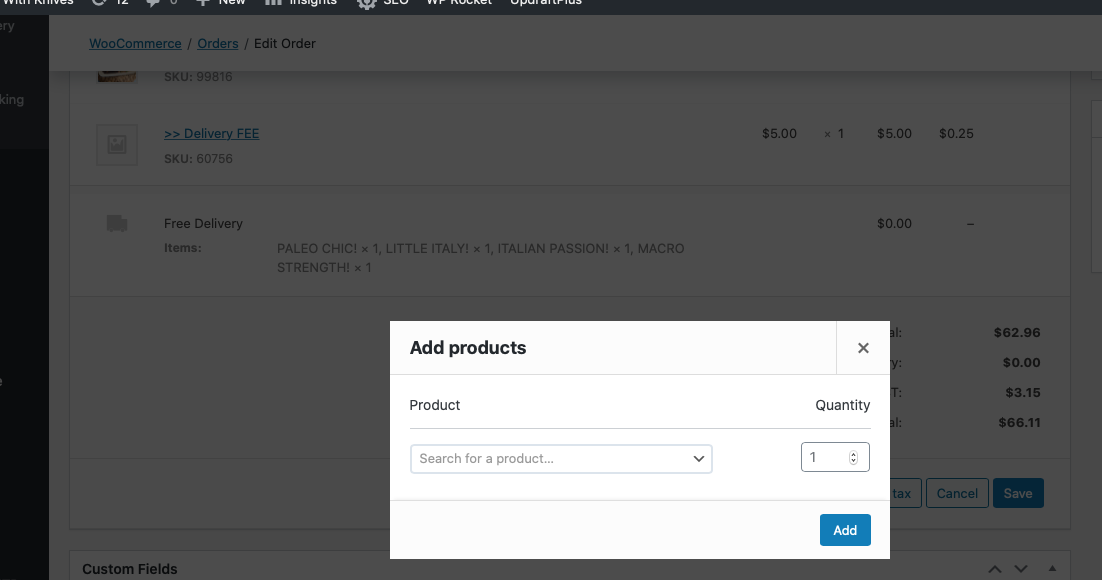Open the Delivery FEE product link

[x=211, y=134]
